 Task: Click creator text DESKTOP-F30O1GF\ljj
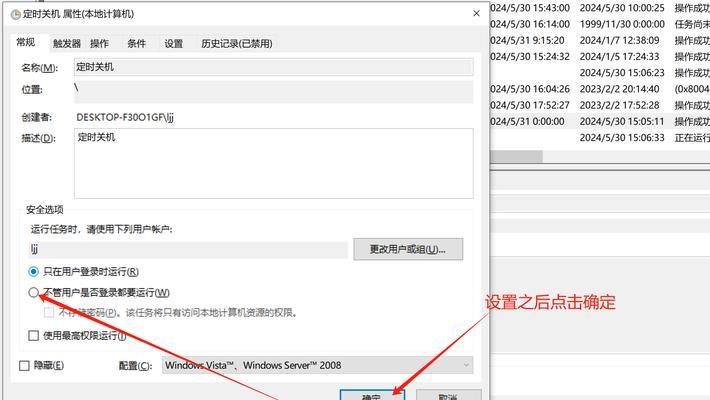click(x=125, y=117)
